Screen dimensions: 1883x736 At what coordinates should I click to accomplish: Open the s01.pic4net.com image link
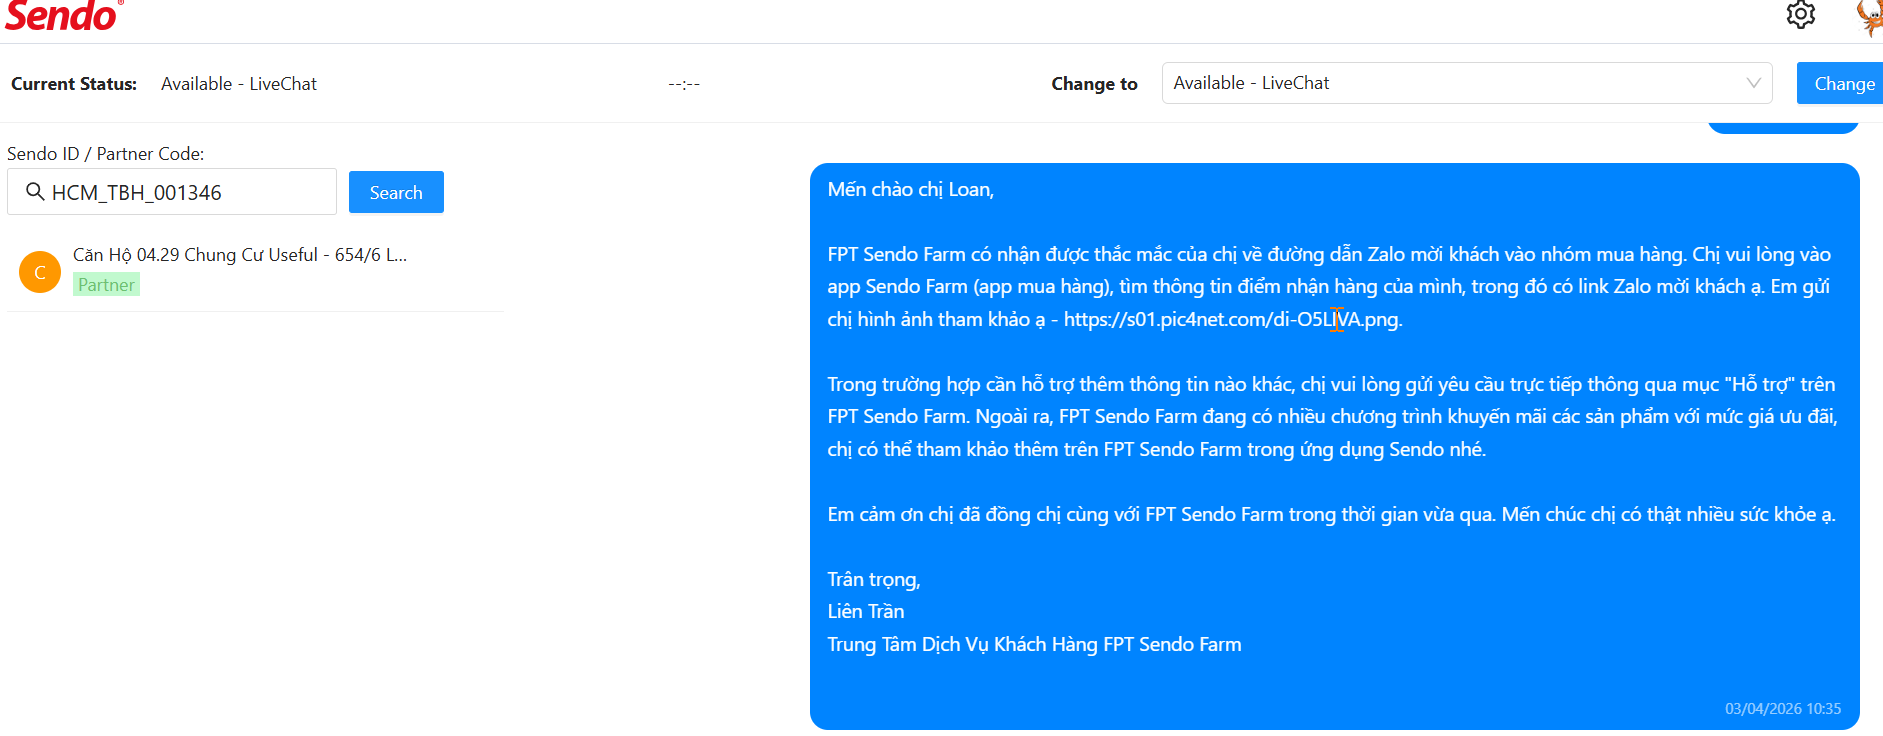click(1231, 319)
